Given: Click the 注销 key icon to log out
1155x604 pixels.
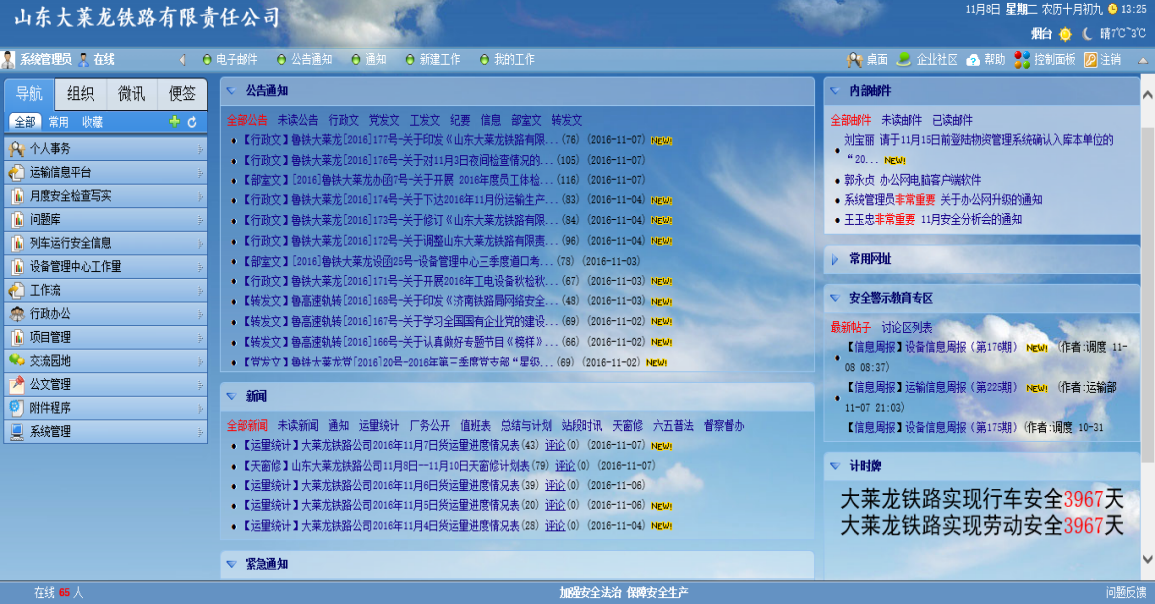Looking at the screenshot, I should coord(1091,60).
